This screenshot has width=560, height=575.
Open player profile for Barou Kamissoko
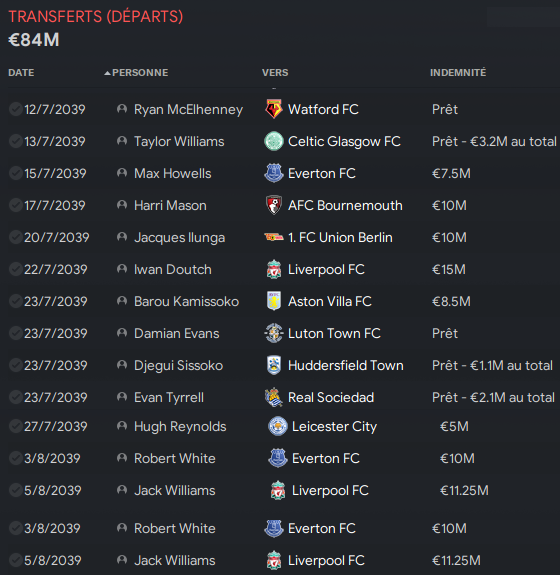(x=186, y=301)
